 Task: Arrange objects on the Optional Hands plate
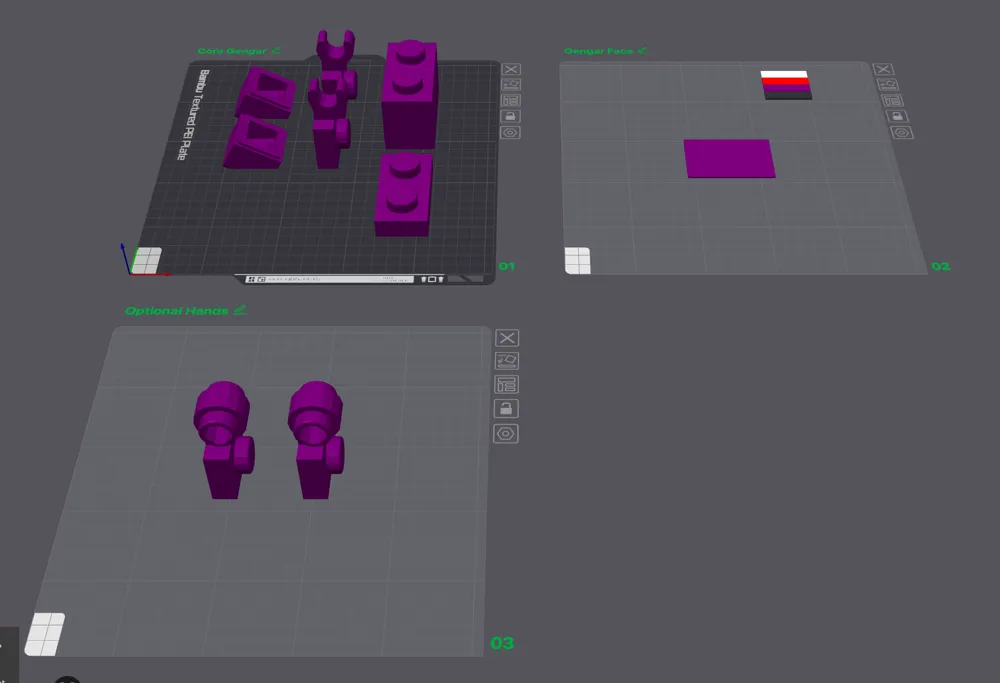coord(506,385)
